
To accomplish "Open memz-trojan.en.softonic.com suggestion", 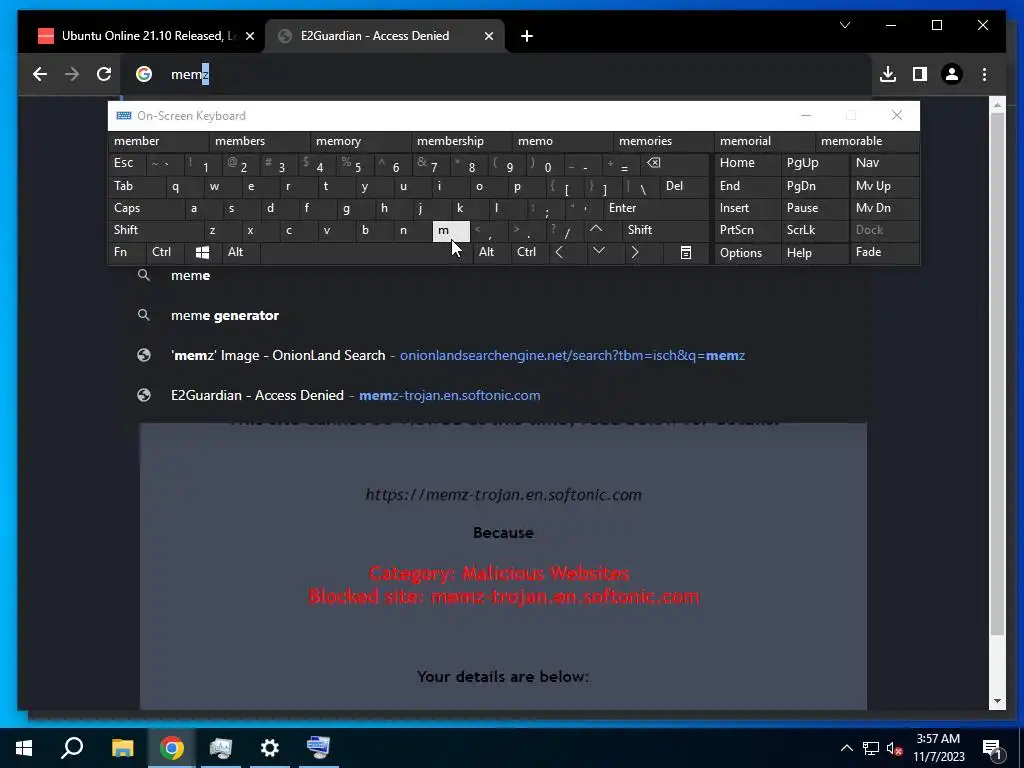I will tap(496, 395).
